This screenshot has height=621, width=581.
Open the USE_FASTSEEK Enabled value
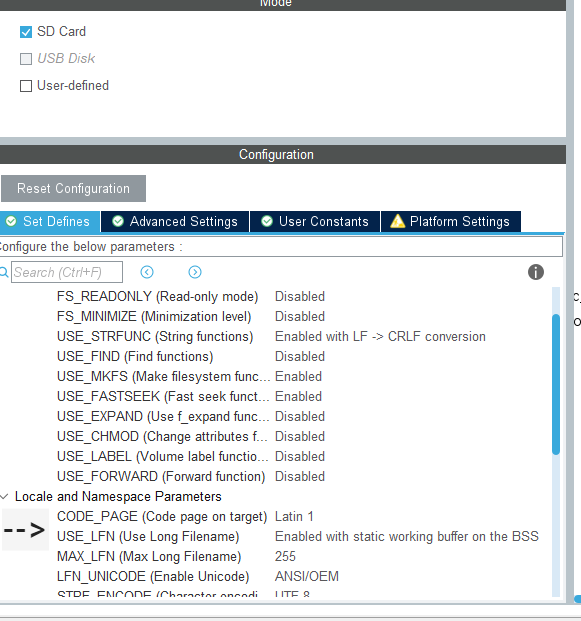pos(298,396)
